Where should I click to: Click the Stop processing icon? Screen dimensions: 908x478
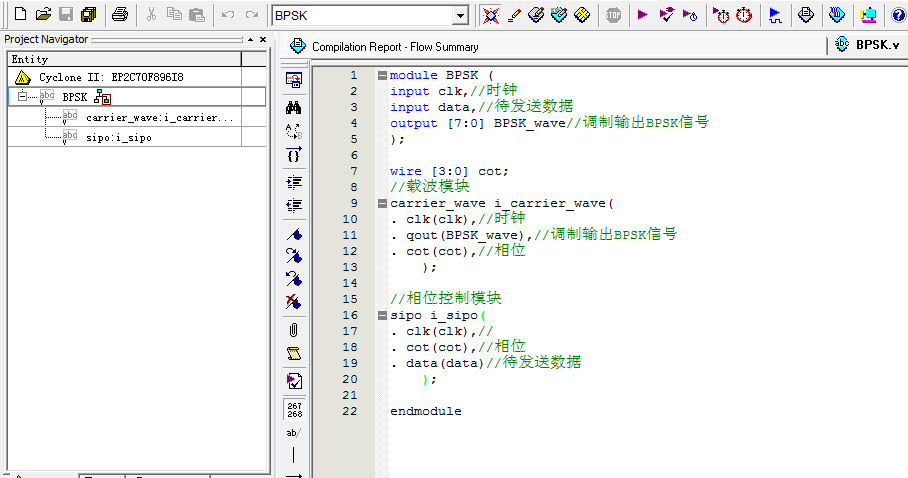pyautogui.click(x=613, y=15)
